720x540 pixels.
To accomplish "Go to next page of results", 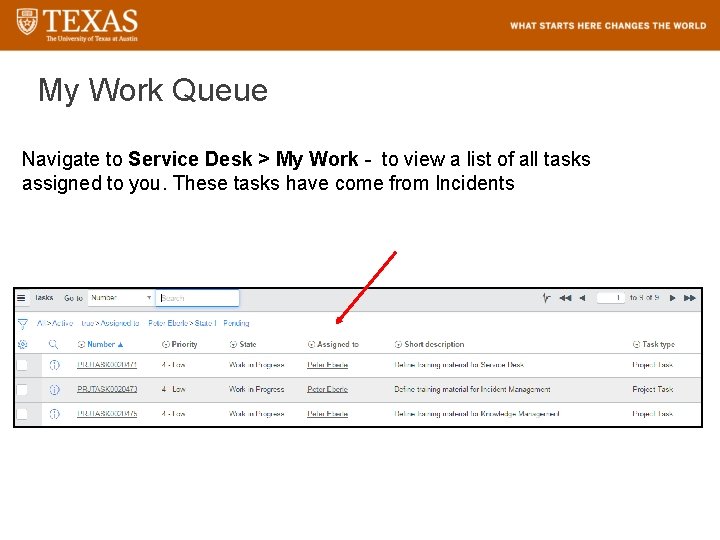I will click(x=673, y=298).
